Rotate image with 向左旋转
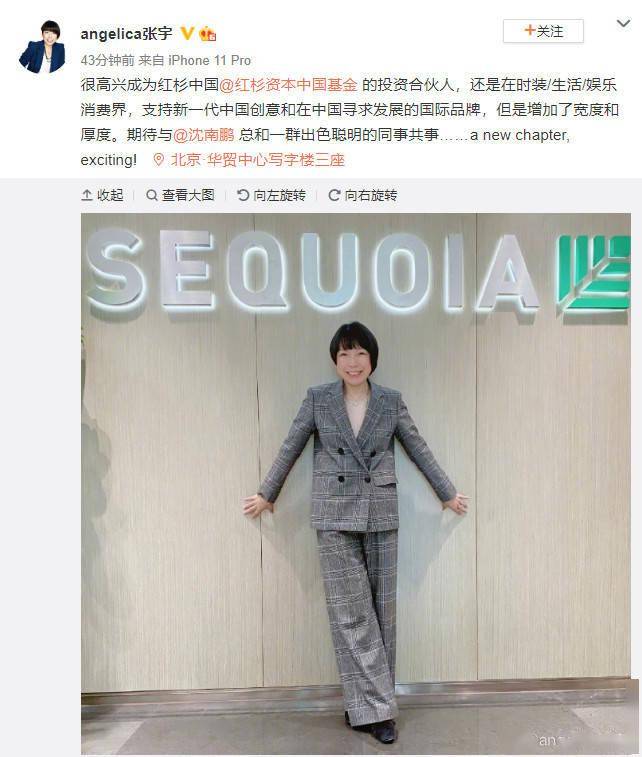This screenshot has width=642, height=757. [x=271, y=195]
